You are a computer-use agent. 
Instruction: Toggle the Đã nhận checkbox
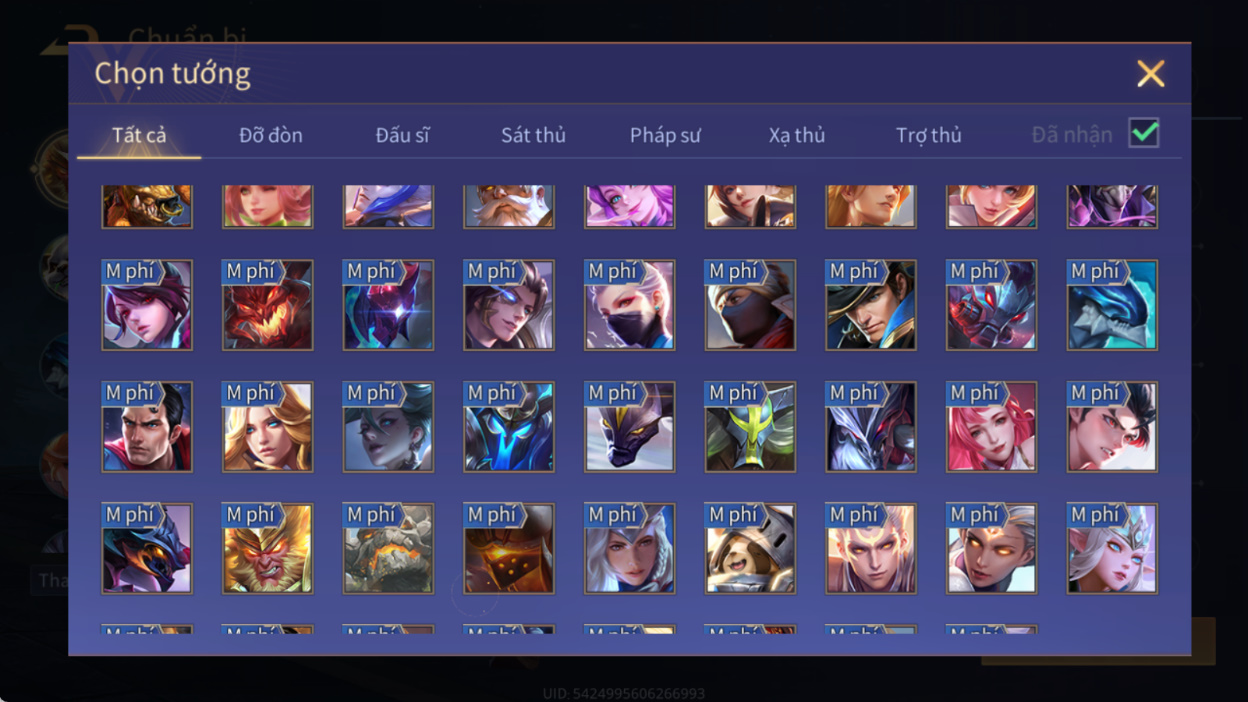1144,133
